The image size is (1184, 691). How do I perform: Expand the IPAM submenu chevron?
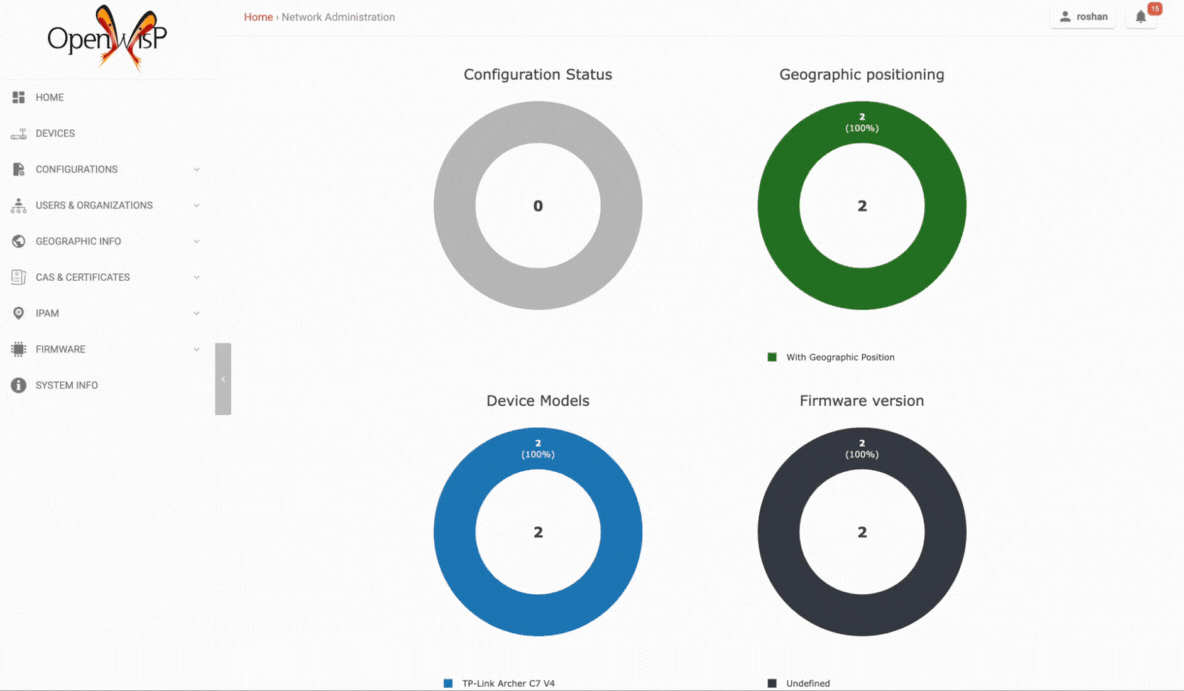(196, 313)
